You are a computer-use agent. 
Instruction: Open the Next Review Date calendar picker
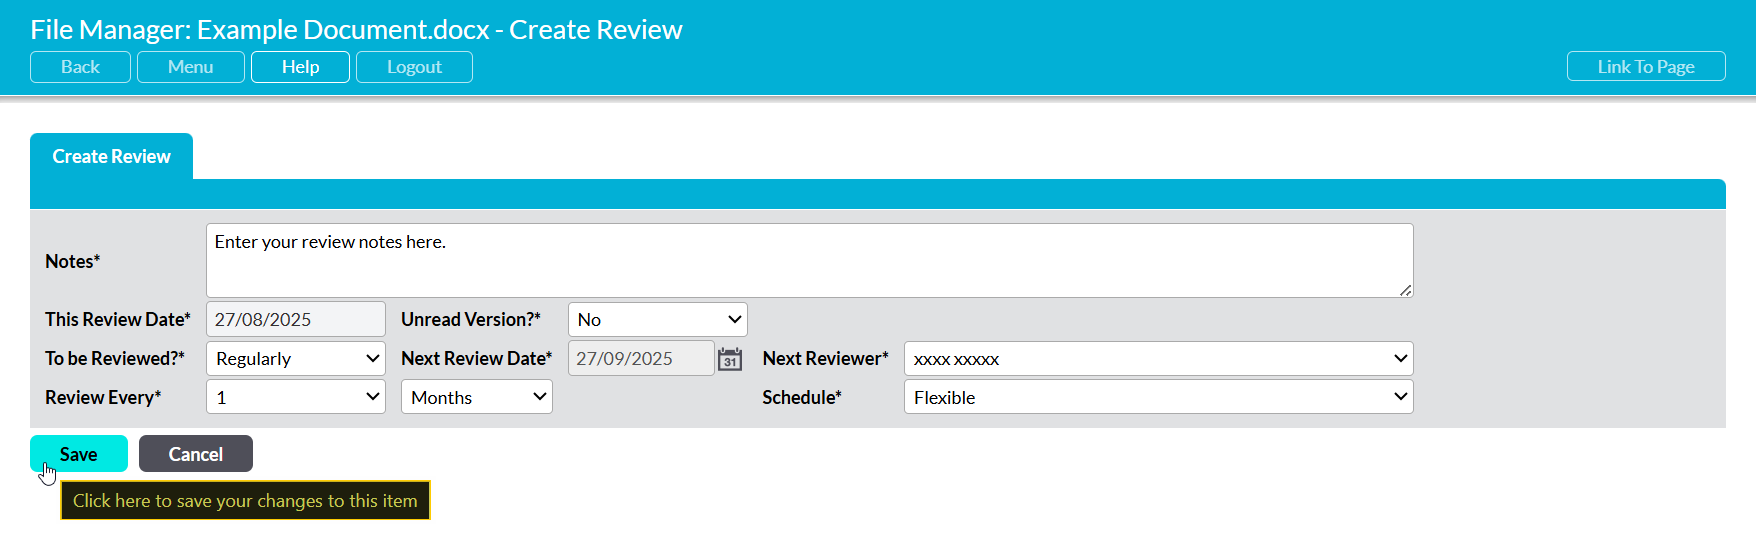pyautogui.click(x=730, y=359)
